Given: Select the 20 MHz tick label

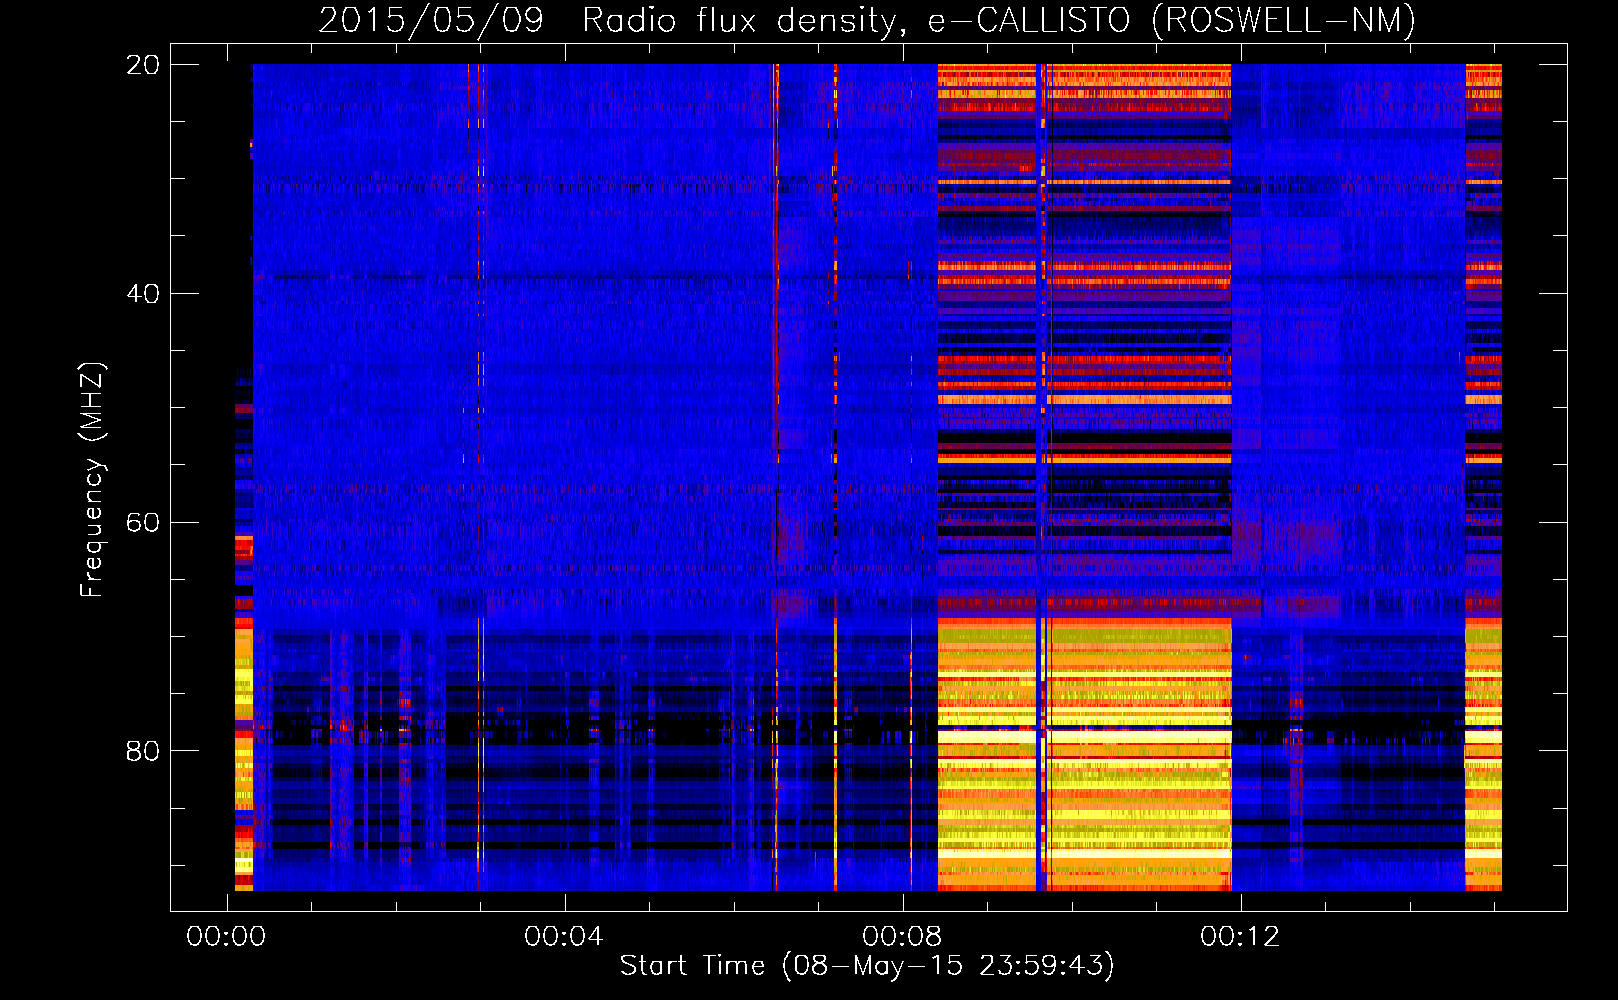Looking at the screenshot, I should coord(143,65).
